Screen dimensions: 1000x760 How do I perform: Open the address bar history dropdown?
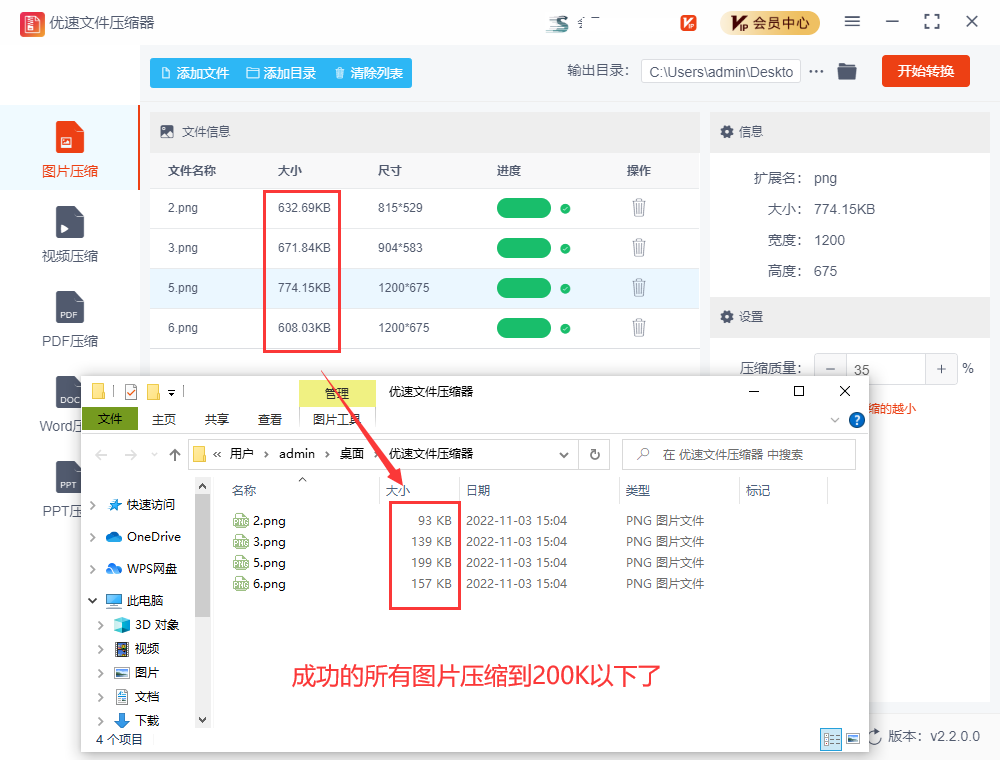point(564,455)
